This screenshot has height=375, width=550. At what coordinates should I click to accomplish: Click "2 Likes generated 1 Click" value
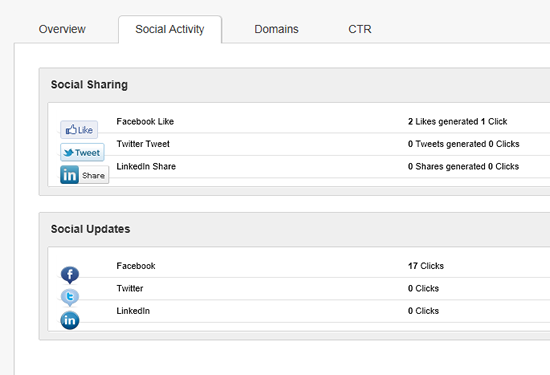click(x=457, y=121)
